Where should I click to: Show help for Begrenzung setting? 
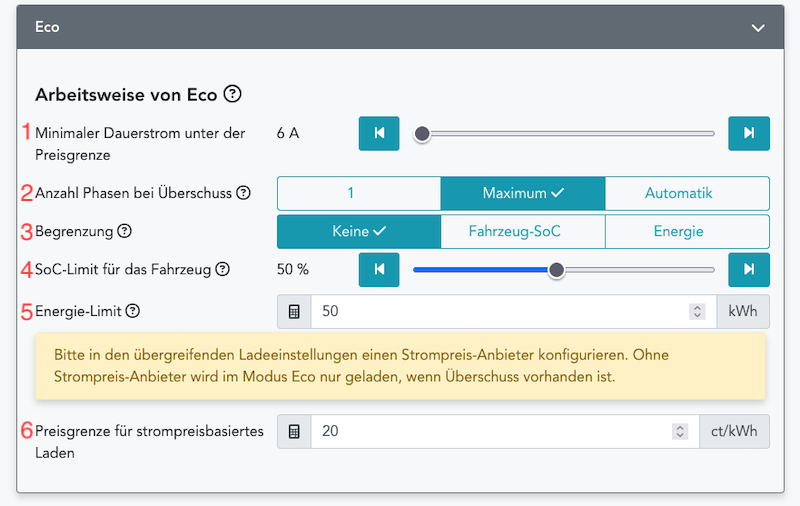point(125,231)
